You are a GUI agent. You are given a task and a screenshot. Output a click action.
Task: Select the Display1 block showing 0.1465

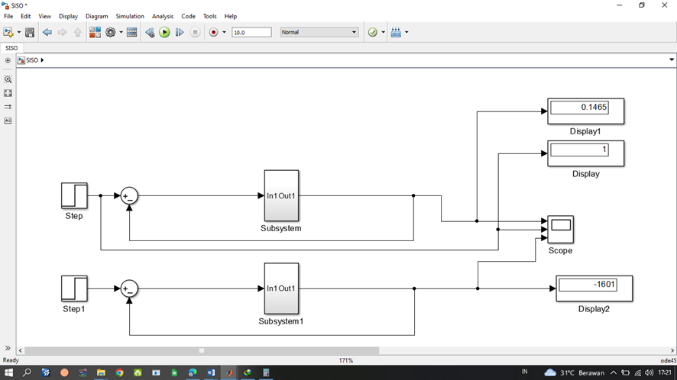[x=585, y=111]
